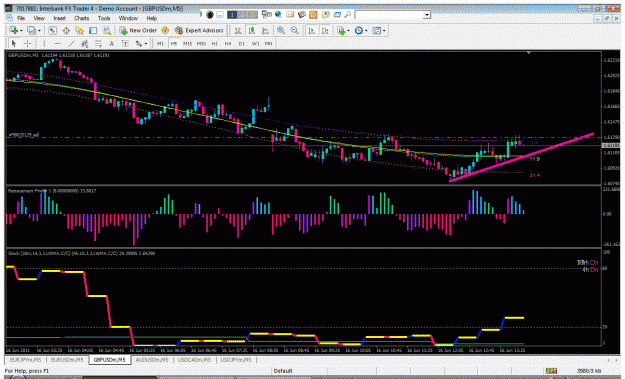Image resolution: width=625 pixels, height=379 pixels.
Task: Select the vertical line tool
Action: point(44,43)
